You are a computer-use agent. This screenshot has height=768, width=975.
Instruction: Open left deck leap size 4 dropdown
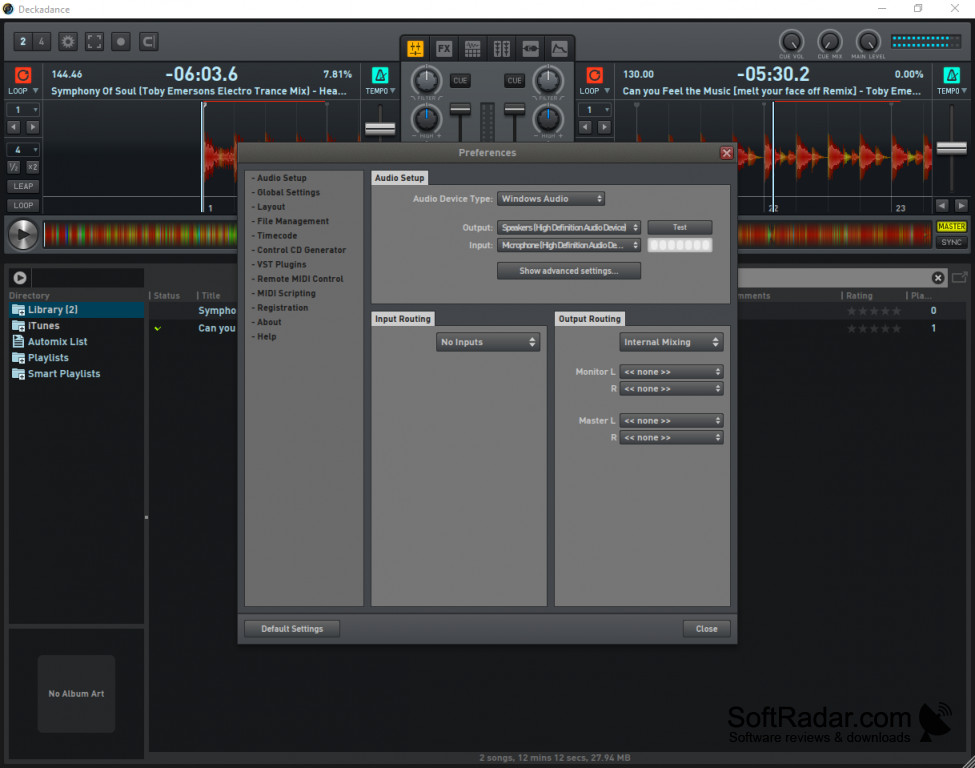pos(23,150)
